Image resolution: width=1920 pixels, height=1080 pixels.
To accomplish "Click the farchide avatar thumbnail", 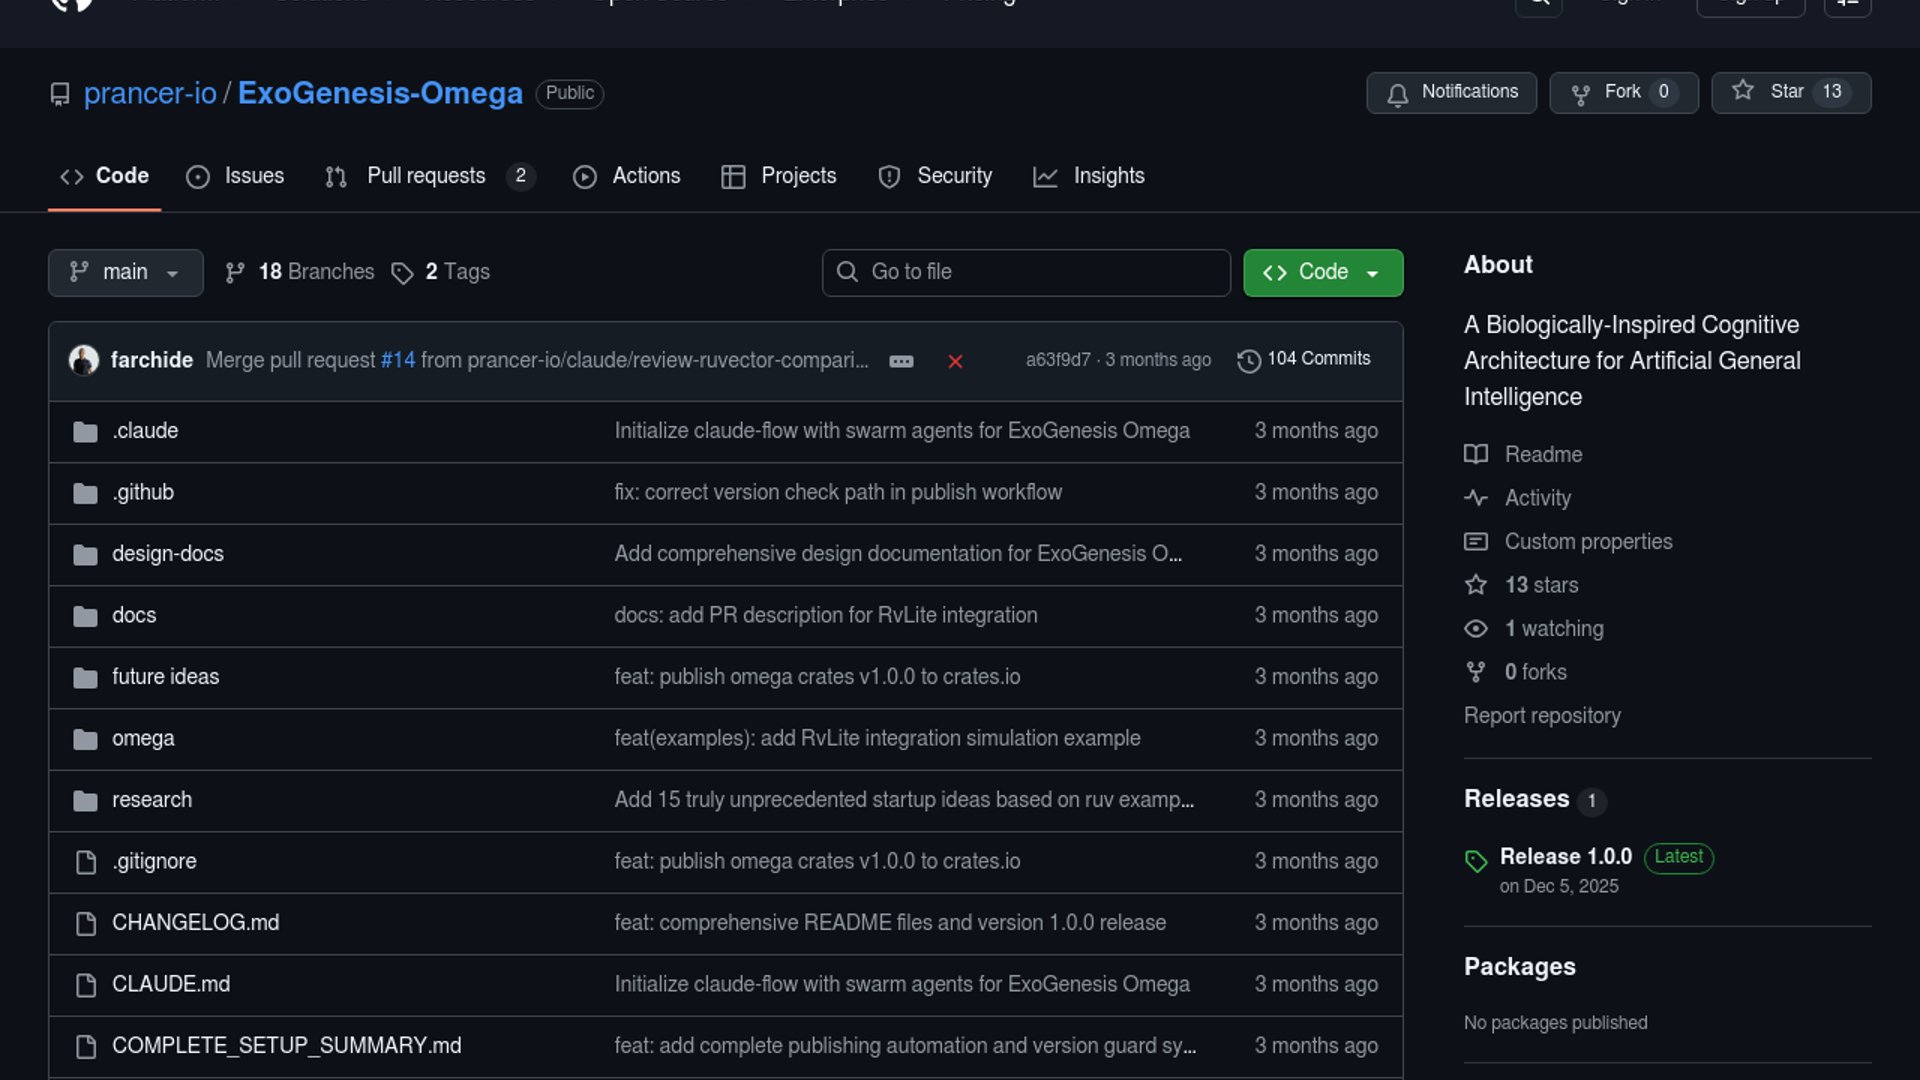I will click(84, 360).
